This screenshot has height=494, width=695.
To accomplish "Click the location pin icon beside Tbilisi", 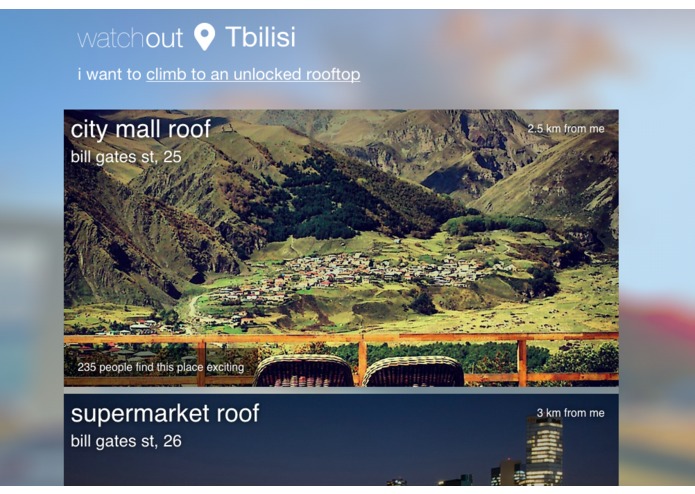I will tap(204, 37).
